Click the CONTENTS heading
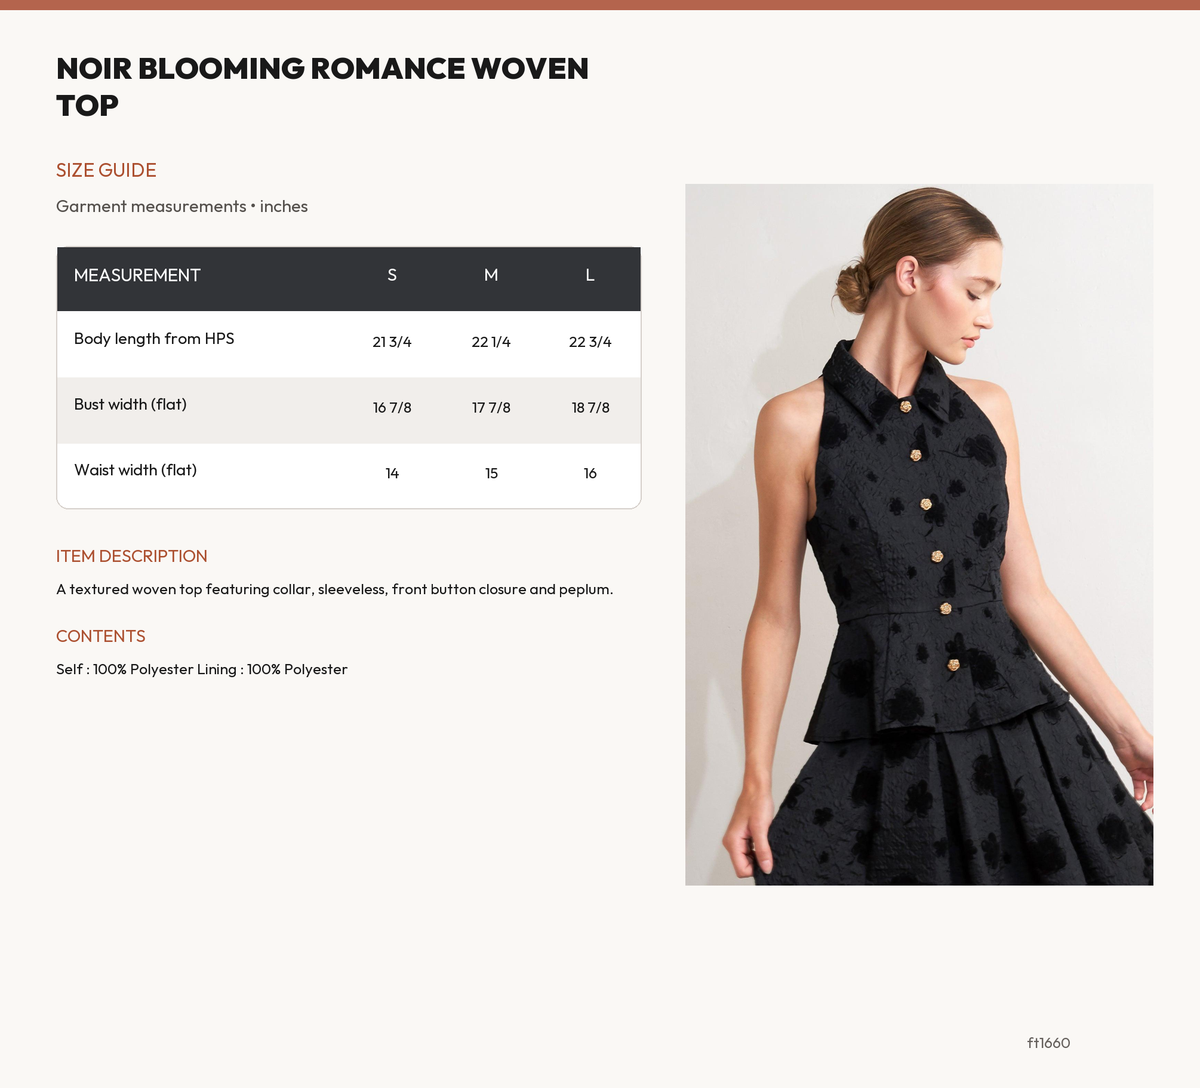The width and height of the screenshot is (1200, 1088). tap(101, 636)
